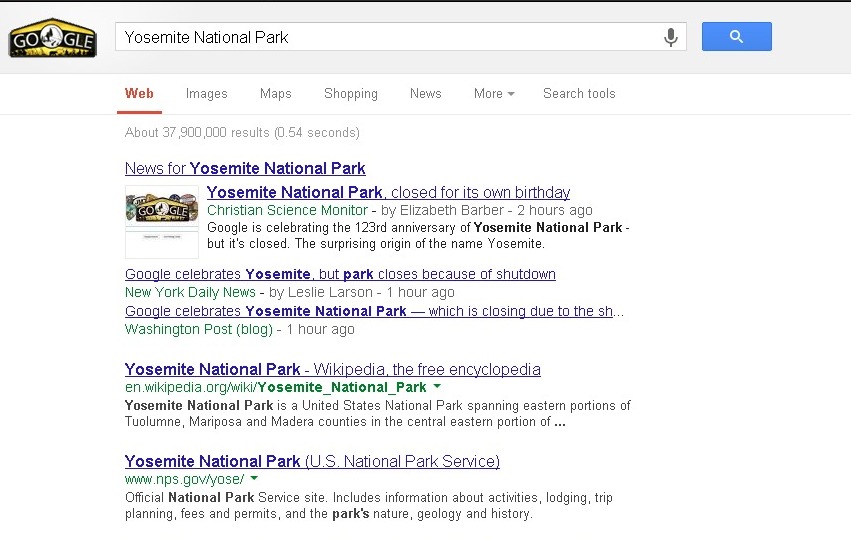Screen dimensions: 851x539
Task: Click the blue search magnifier button
Action: (736, 36)
